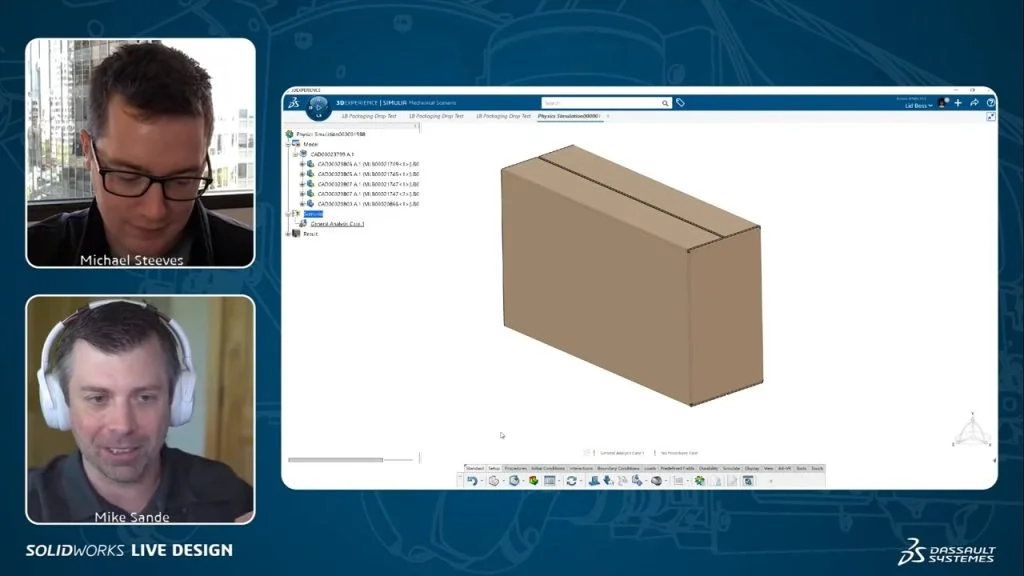This screenshot has height=576, width=1024.
Task: Click the view orientation triad in viewport
Action: 972,430
